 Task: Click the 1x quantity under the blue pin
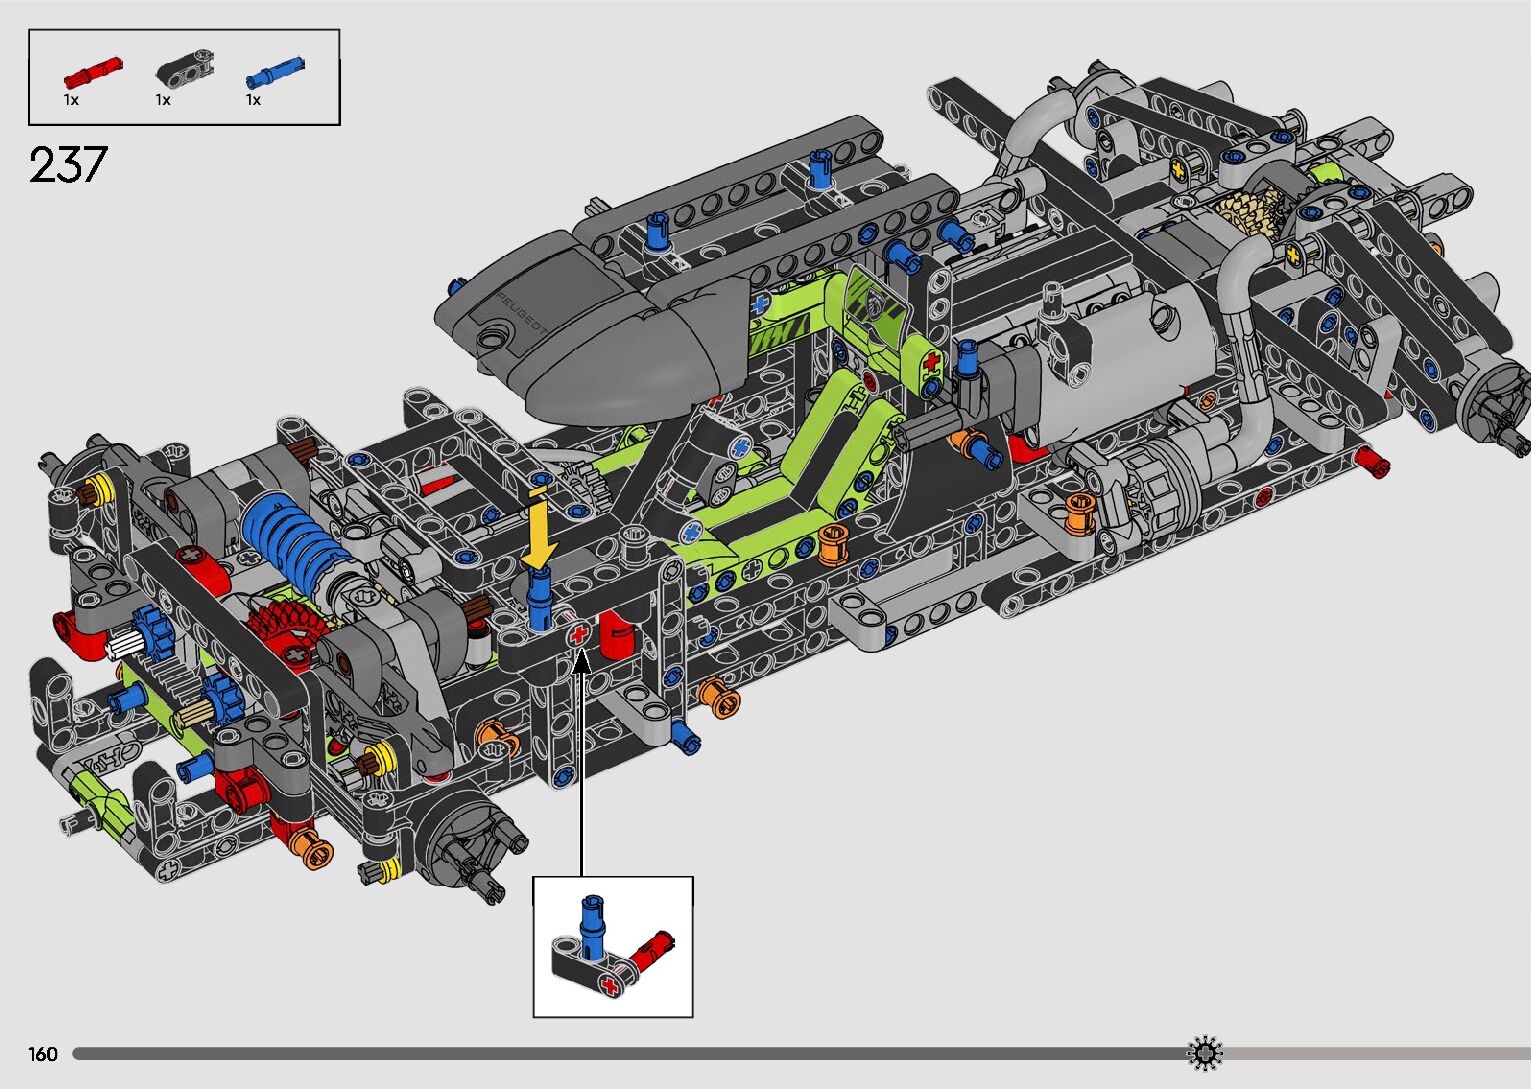click(254, 100)
